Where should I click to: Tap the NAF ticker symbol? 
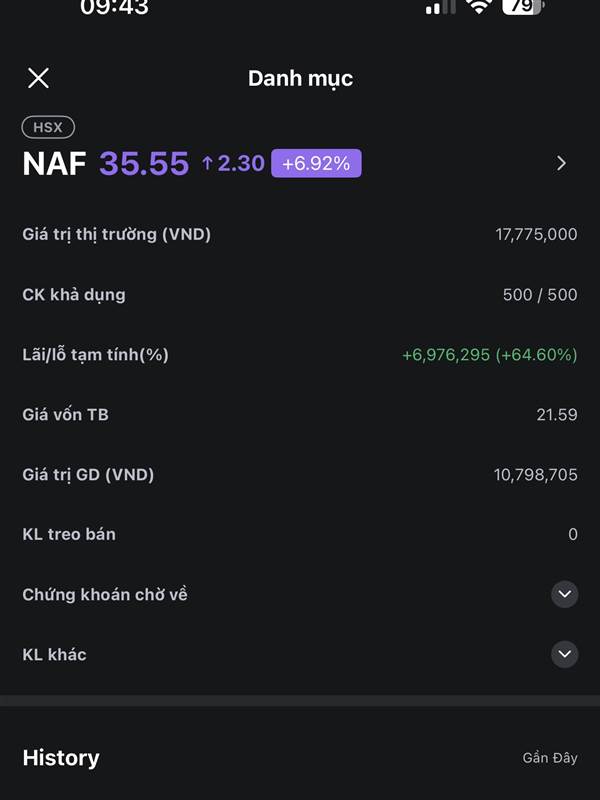tap(54, 164)
